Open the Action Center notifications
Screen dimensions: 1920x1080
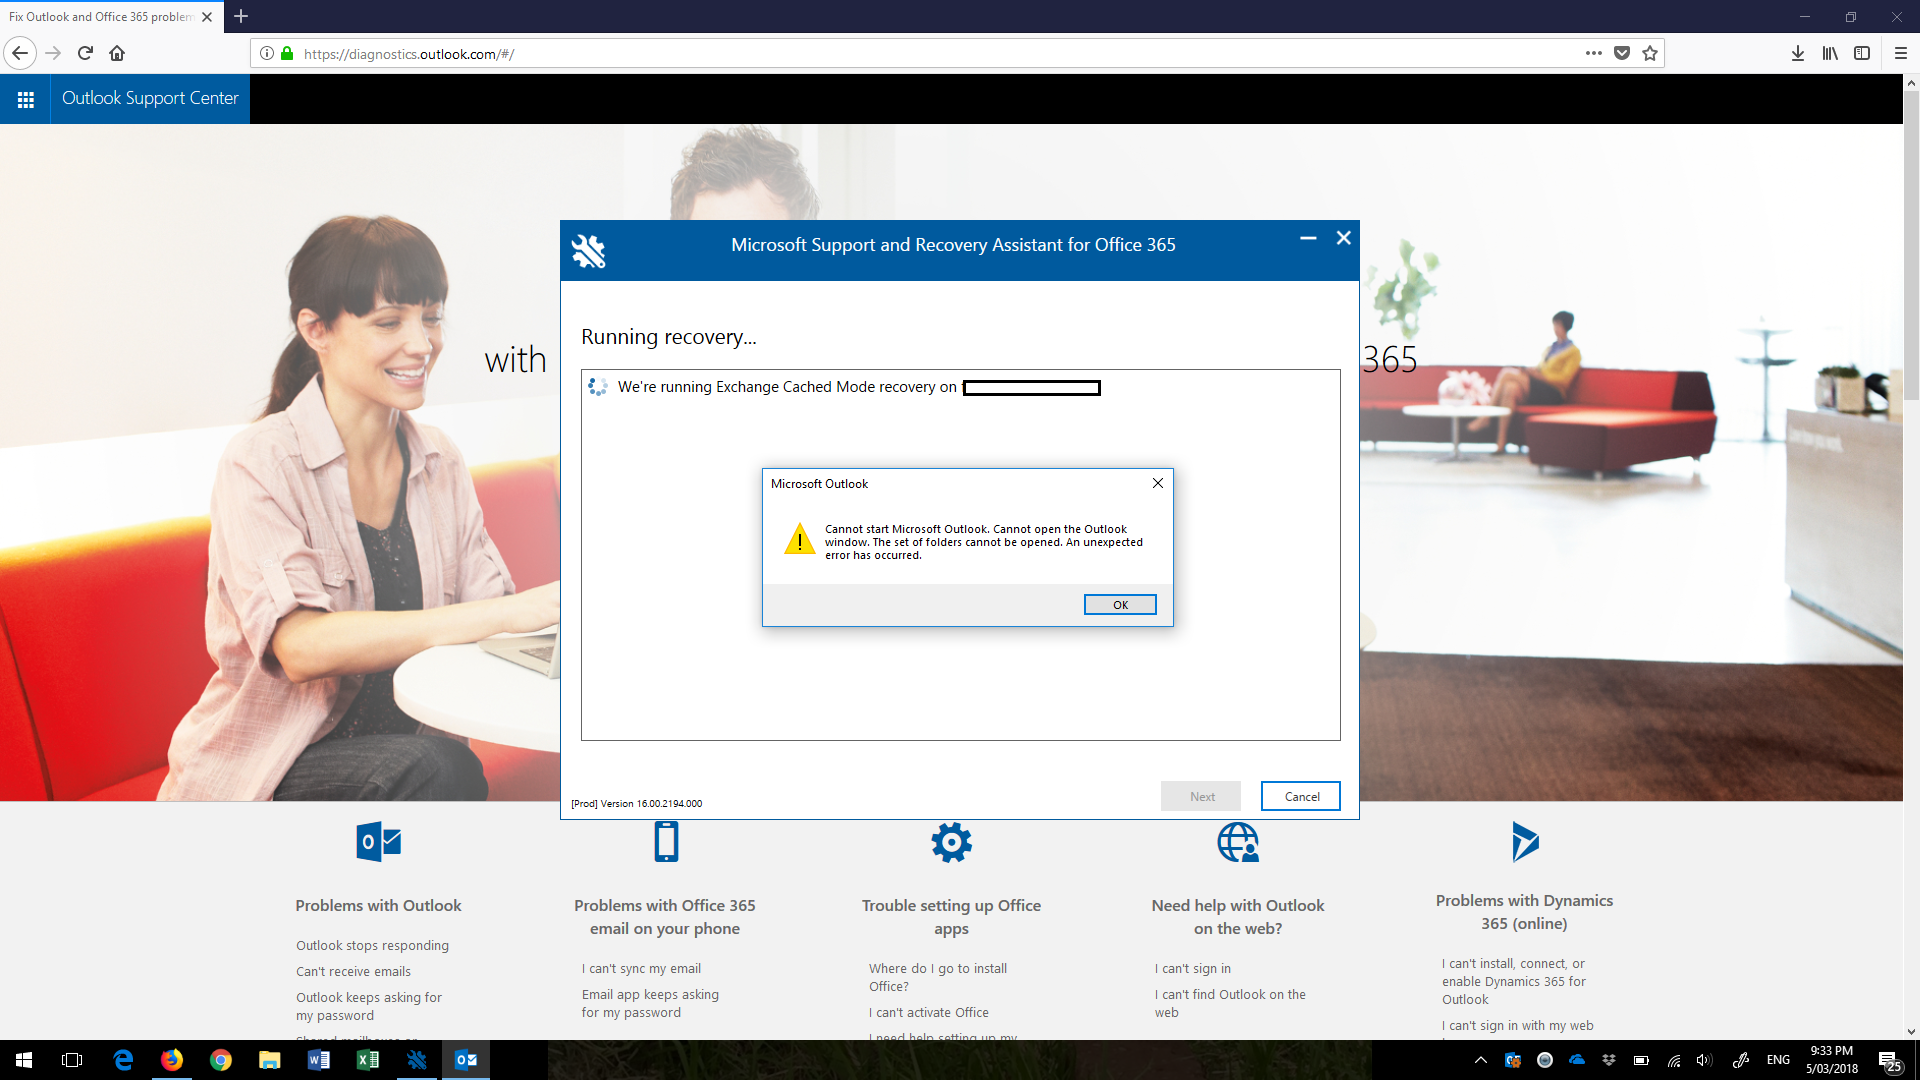tap(1889, 1061)
